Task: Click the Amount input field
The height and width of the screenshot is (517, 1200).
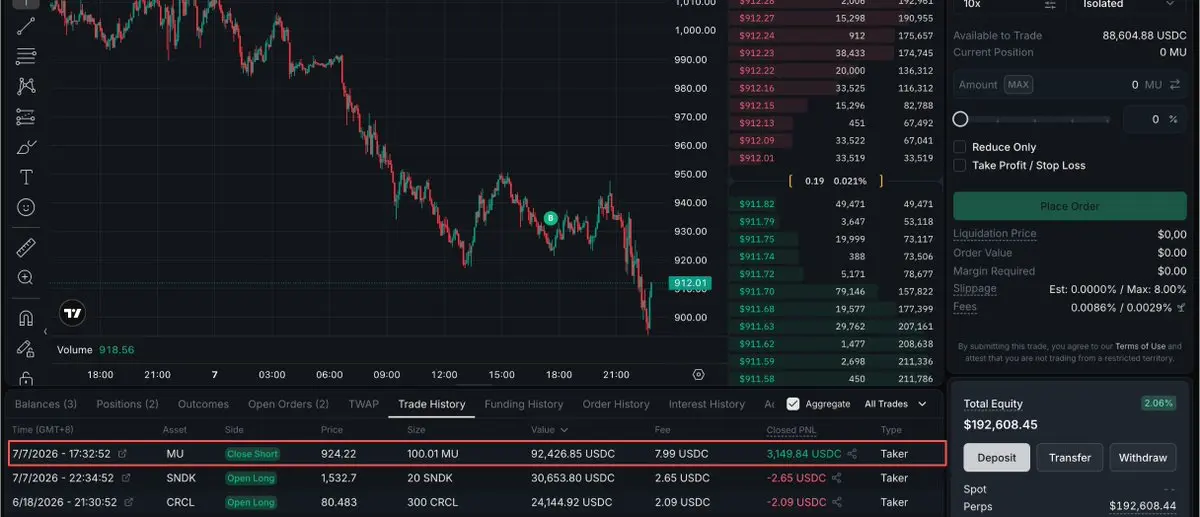Action: pos(1069,85)
